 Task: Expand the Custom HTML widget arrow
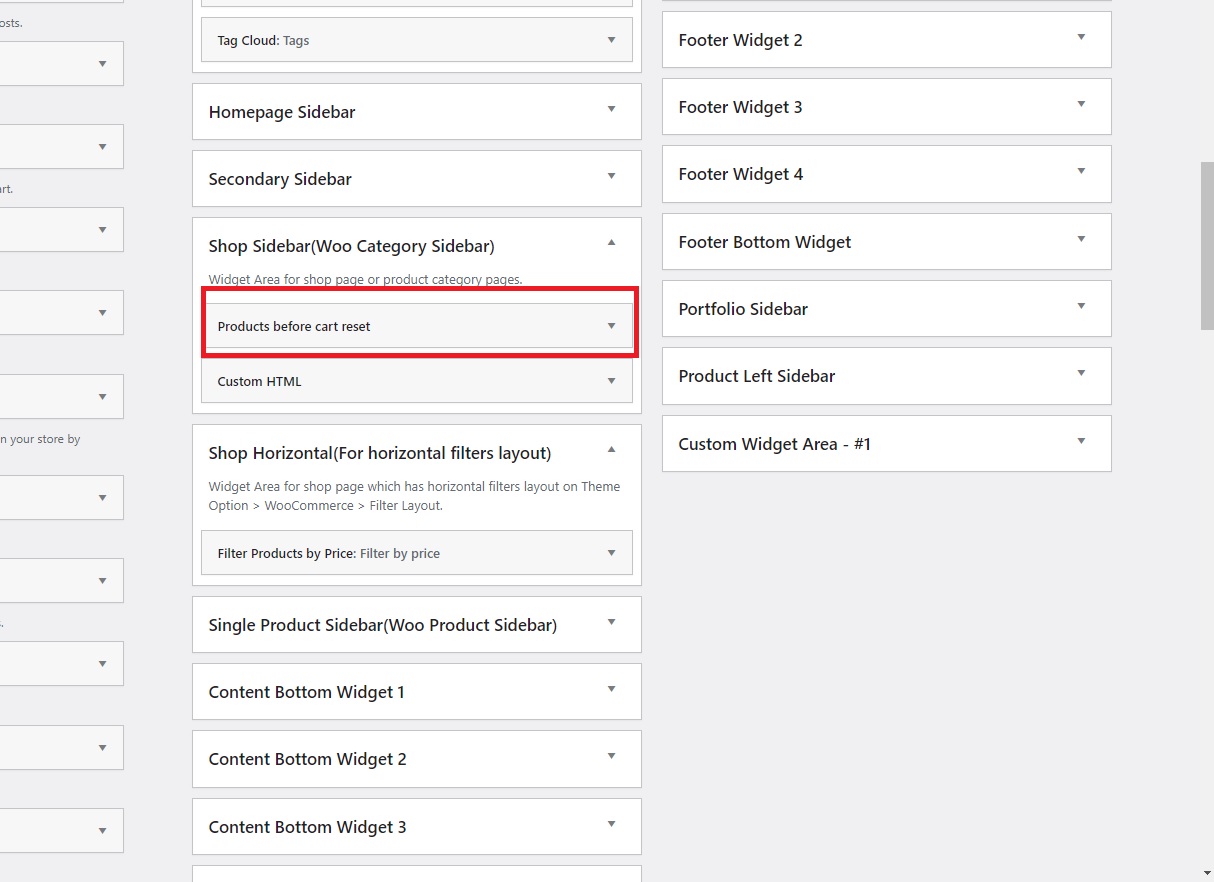pos(612,381)
